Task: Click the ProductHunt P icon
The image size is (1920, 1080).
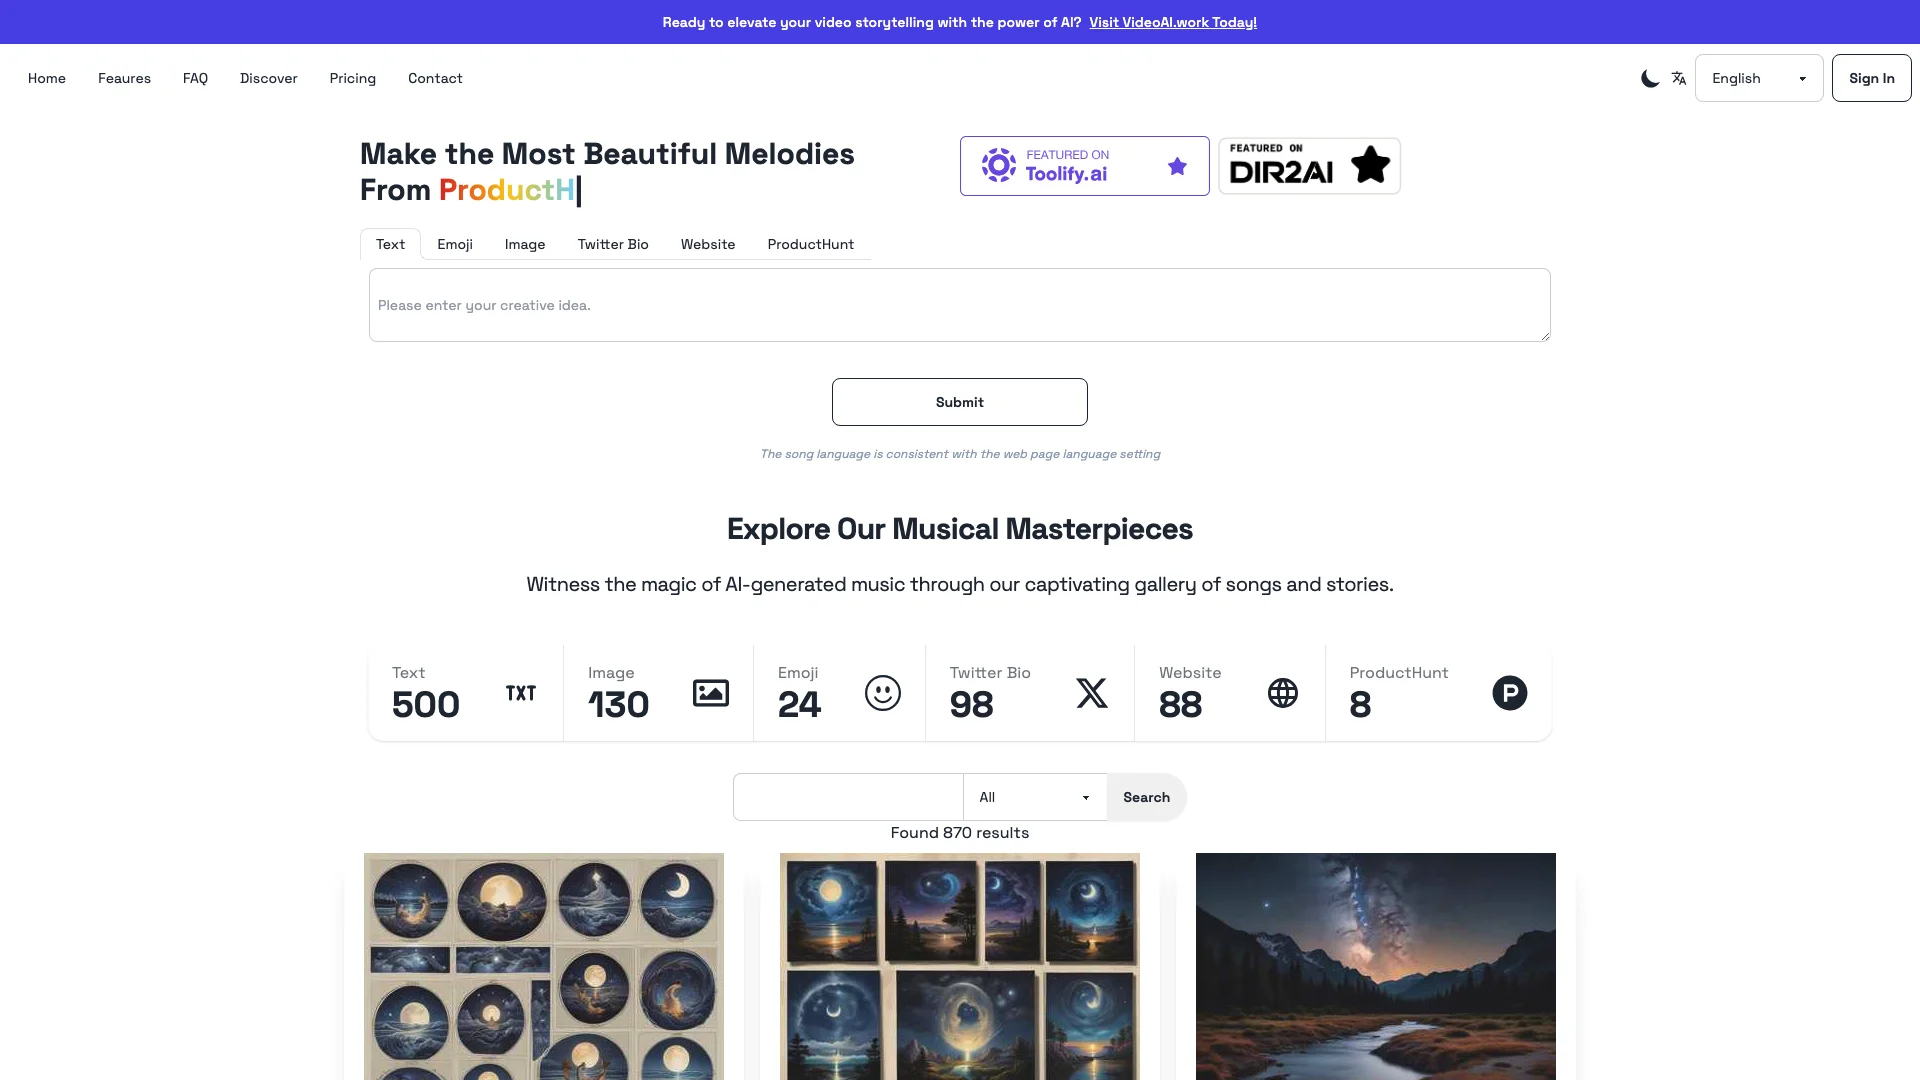Action: click(x=1510, y=692)
